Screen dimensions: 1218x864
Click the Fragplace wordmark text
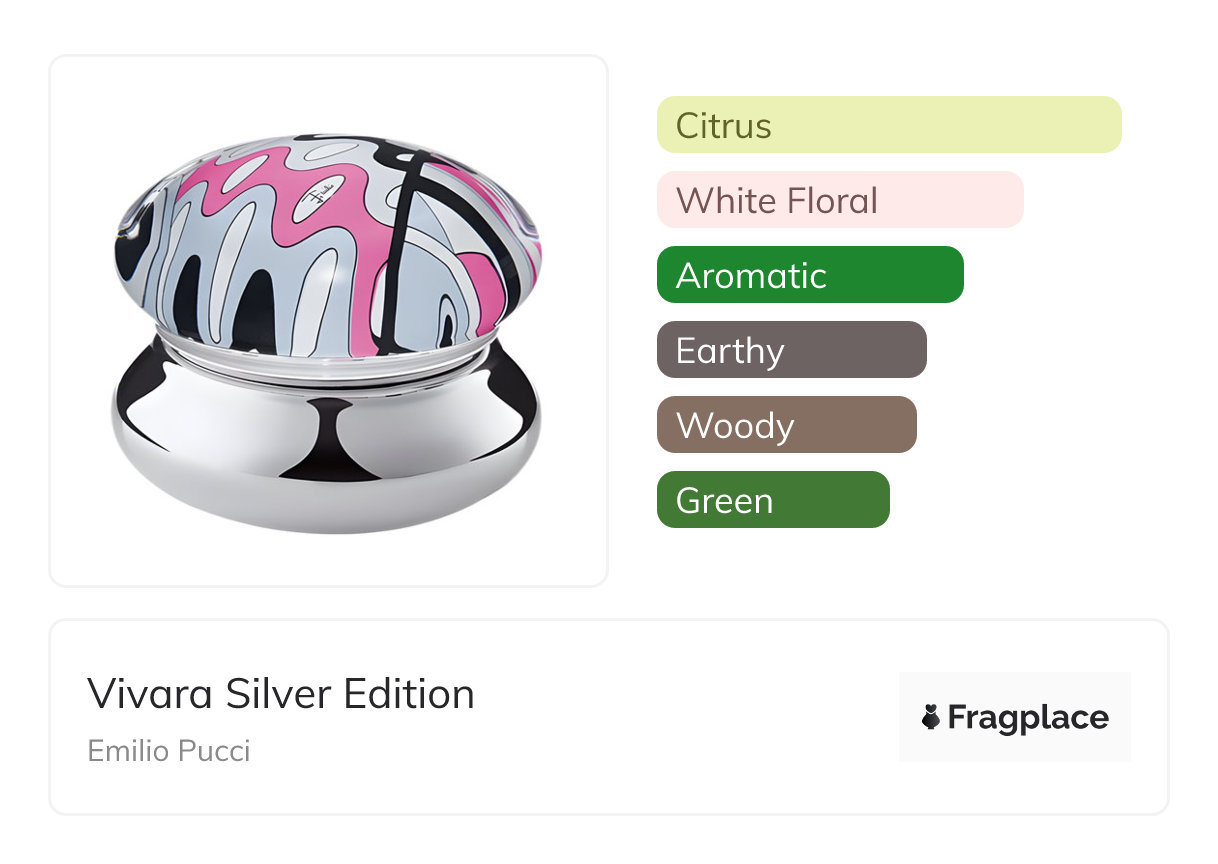pos(1028,717)
